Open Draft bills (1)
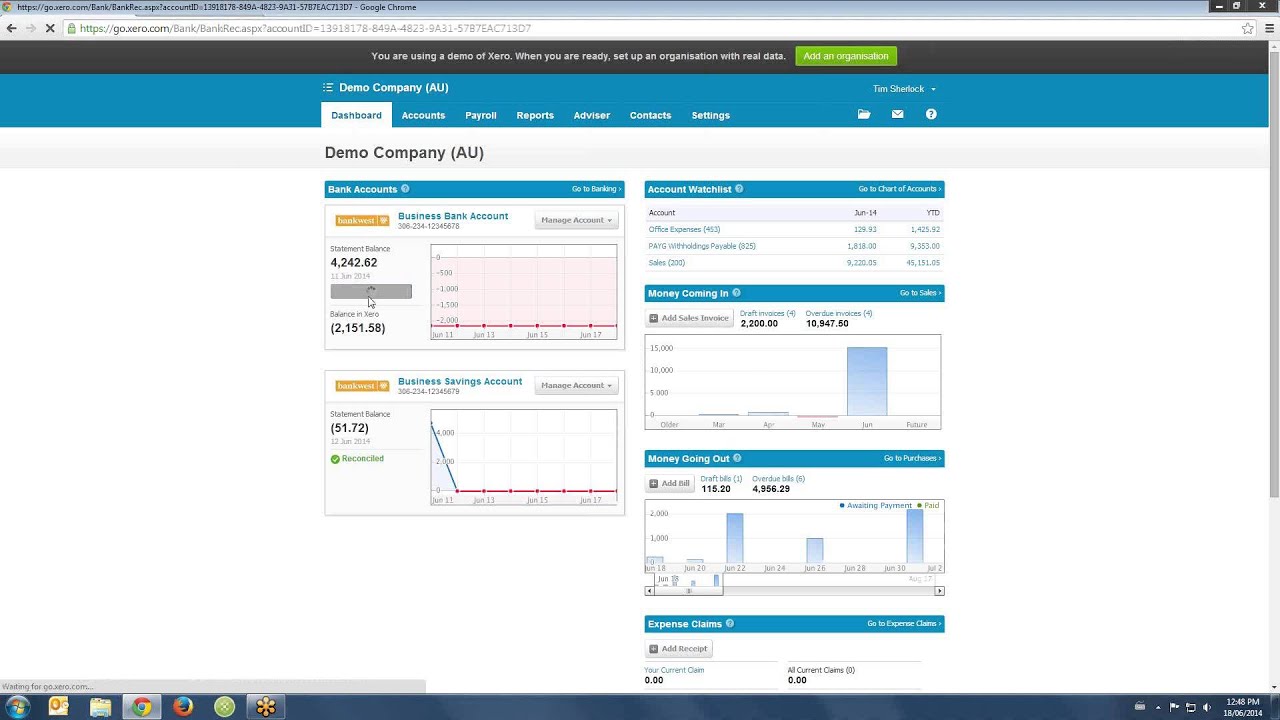Viewport: 1280px width, 720px height. (721, 479)
